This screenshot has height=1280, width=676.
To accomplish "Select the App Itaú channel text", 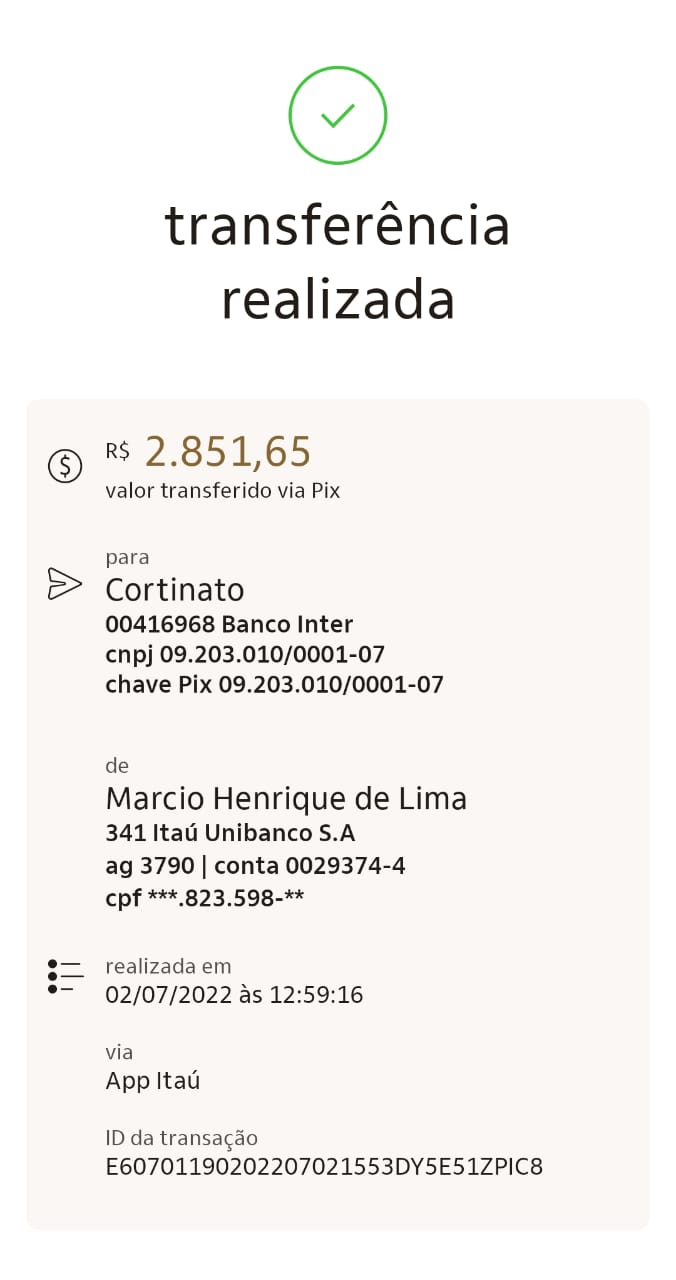I will click(153, 1081).
